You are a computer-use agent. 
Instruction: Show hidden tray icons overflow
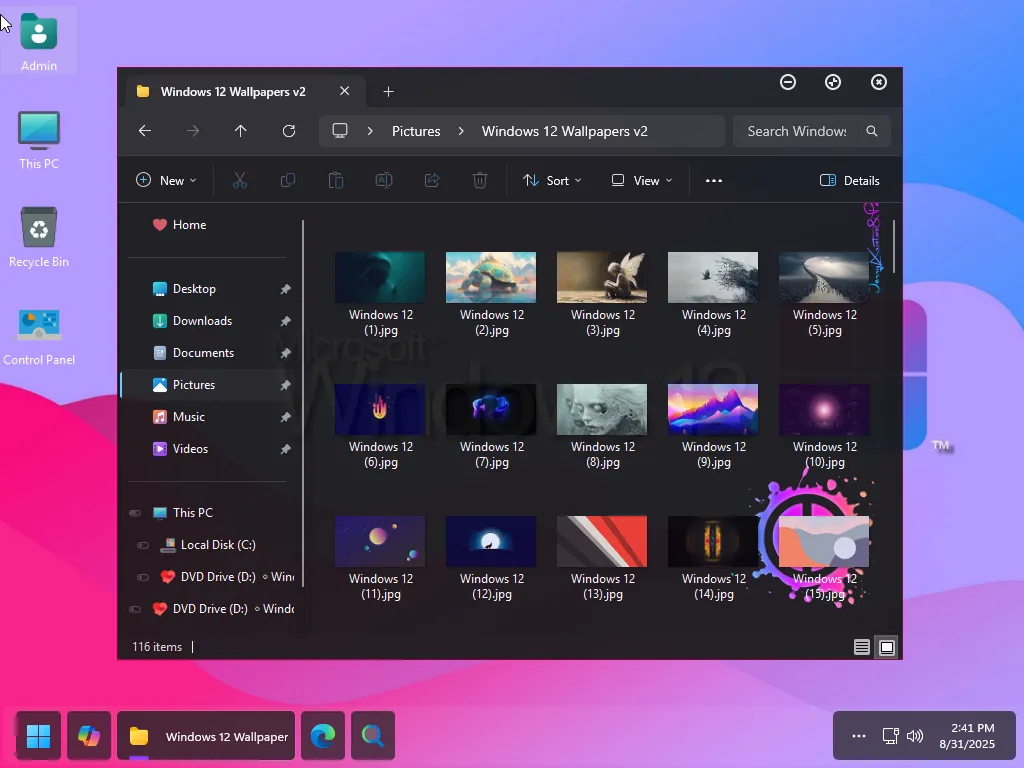click(x=859, y=736)
